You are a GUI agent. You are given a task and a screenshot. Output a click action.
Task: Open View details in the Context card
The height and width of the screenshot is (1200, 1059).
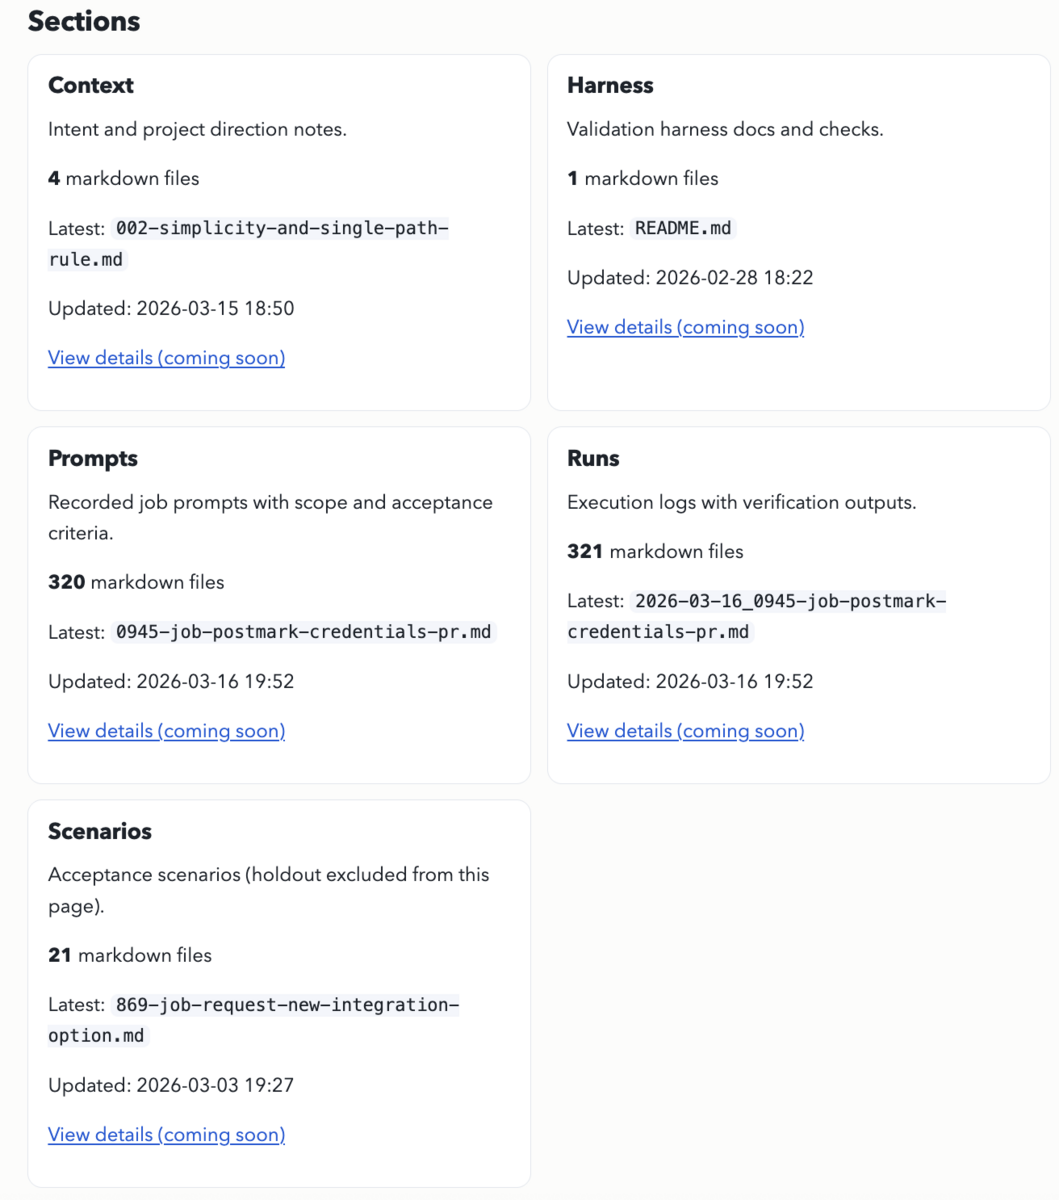pyautogui.click(x=166, y=357)
